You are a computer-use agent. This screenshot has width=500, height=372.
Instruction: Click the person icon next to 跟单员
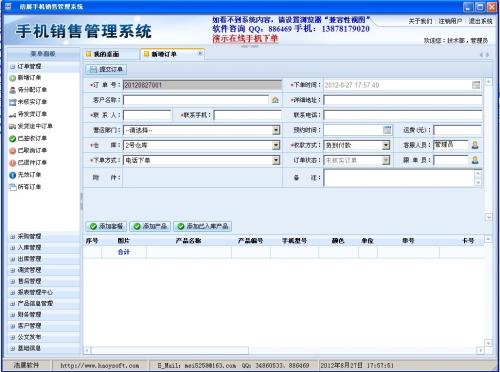[475, 160]
